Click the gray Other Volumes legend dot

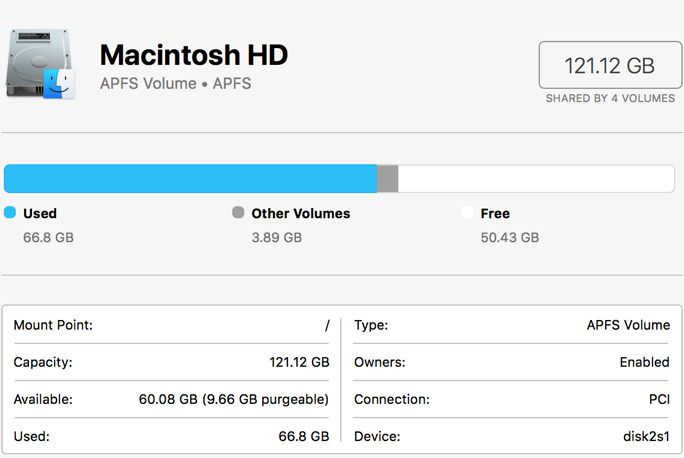[x=238, y=213]
